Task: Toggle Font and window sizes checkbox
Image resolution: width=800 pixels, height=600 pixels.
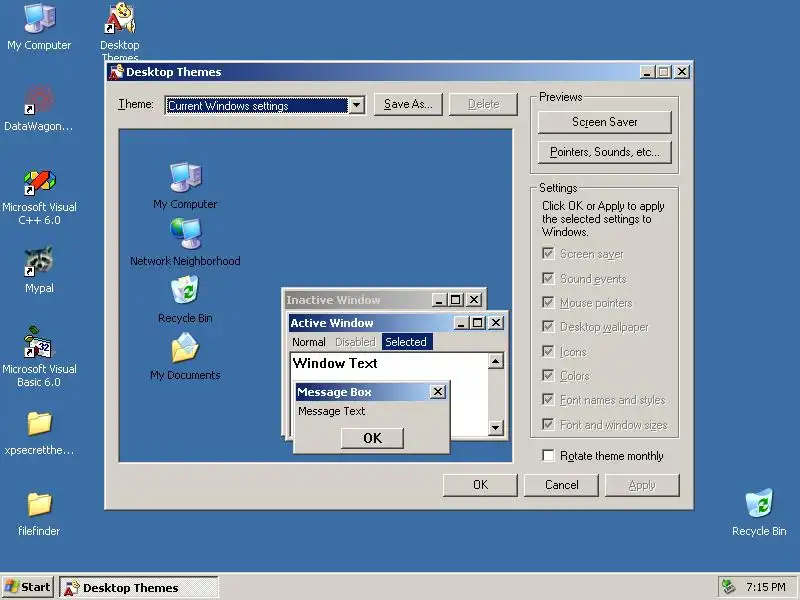Action: (548, 424)
